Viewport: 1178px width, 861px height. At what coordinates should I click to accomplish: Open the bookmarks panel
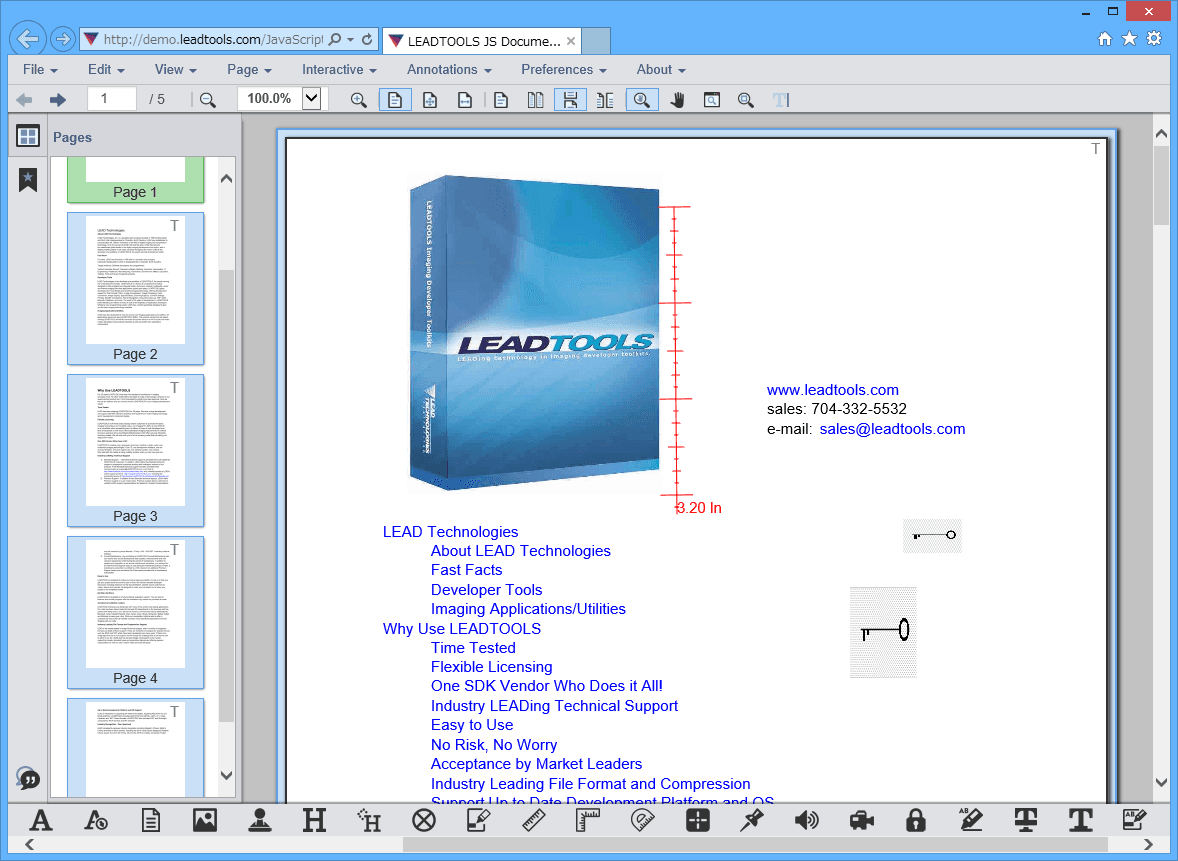pyautogui.click(x=28, y=179)
